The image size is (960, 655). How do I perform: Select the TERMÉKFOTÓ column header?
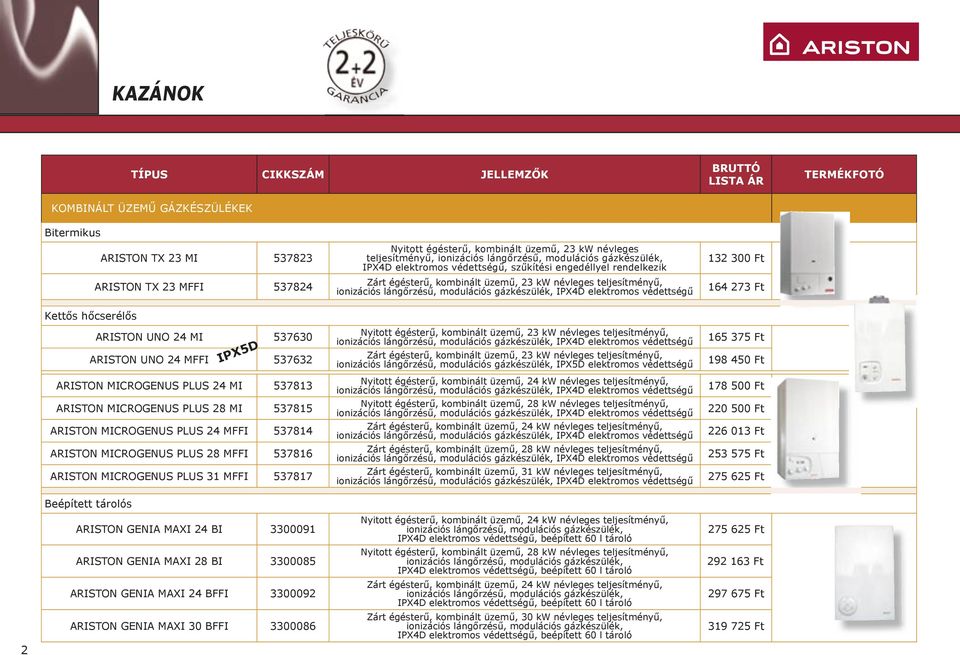(x=844, y=174)
